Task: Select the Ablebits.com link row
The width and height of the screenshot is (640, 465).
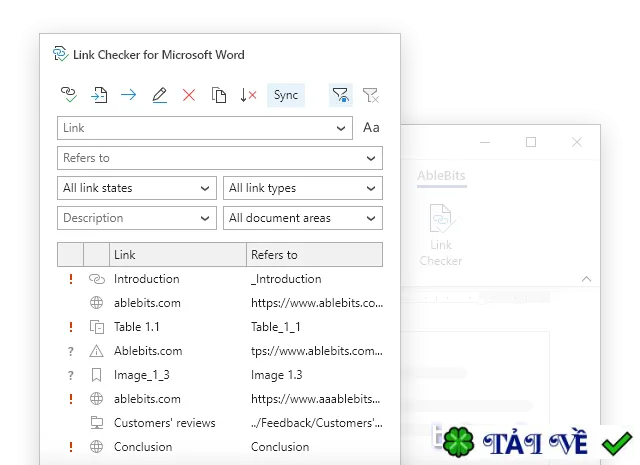Action: coord(220,351)
